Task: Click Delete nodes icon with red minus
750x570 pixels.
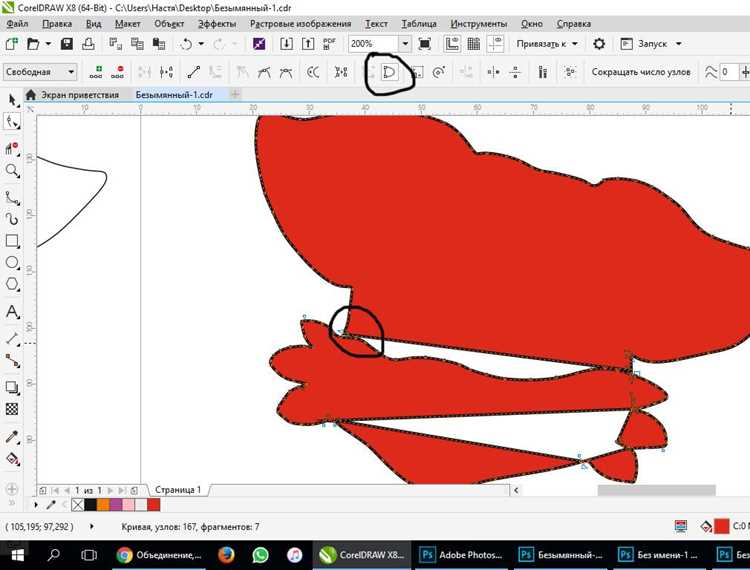Action: tap(118, 72)
